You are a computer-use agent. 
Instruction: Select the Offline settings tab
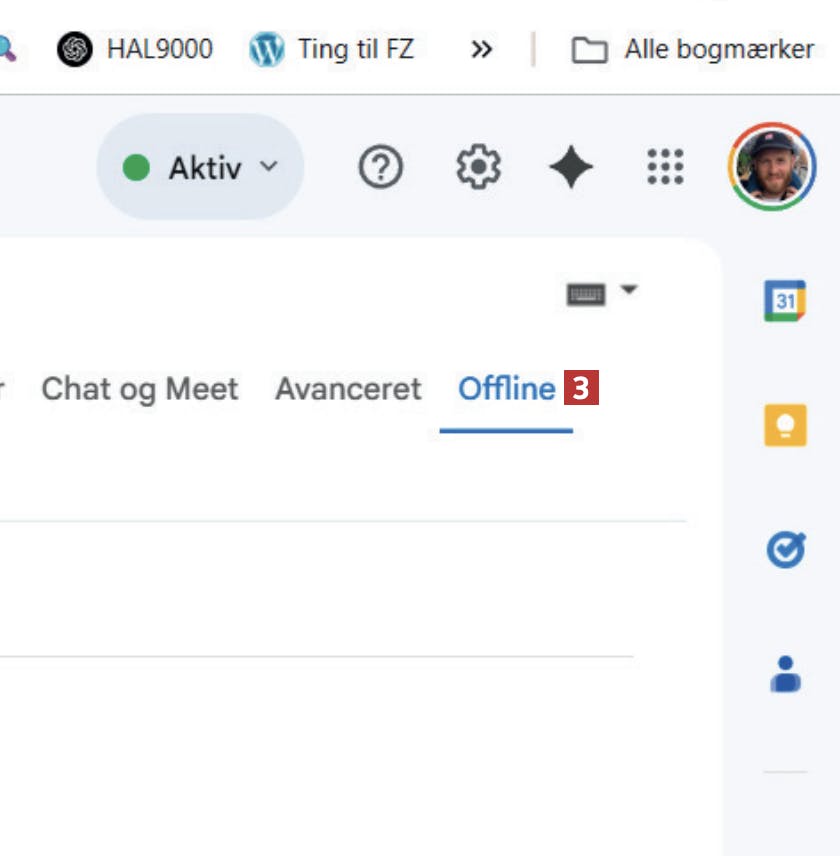coord(507,389)
